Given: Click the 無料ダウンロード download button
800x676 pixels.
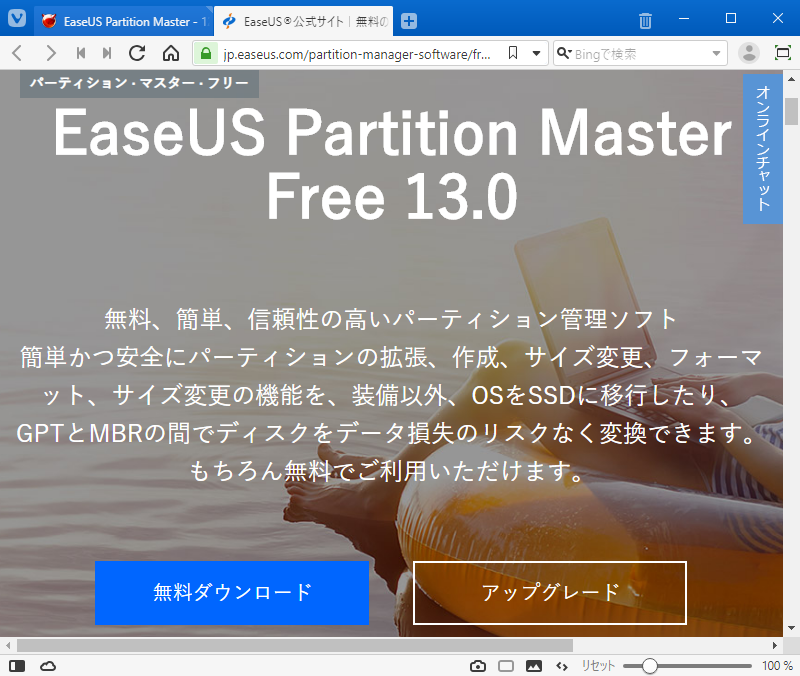Looking at the screenshot, I should pos(231,593).
